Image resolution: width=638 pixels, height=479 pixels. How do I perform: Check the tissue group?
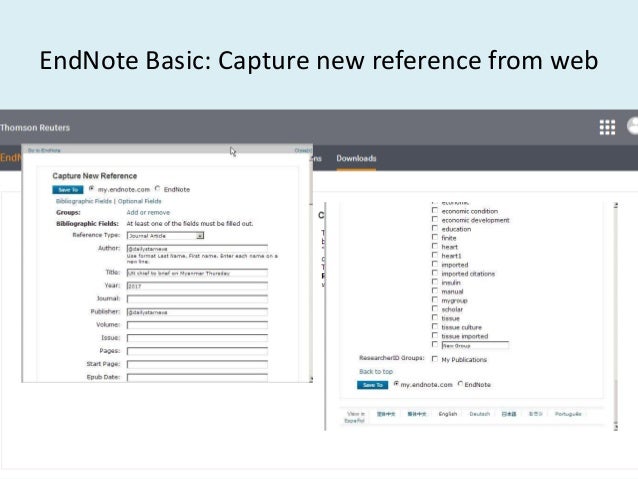tap(435, 318)
